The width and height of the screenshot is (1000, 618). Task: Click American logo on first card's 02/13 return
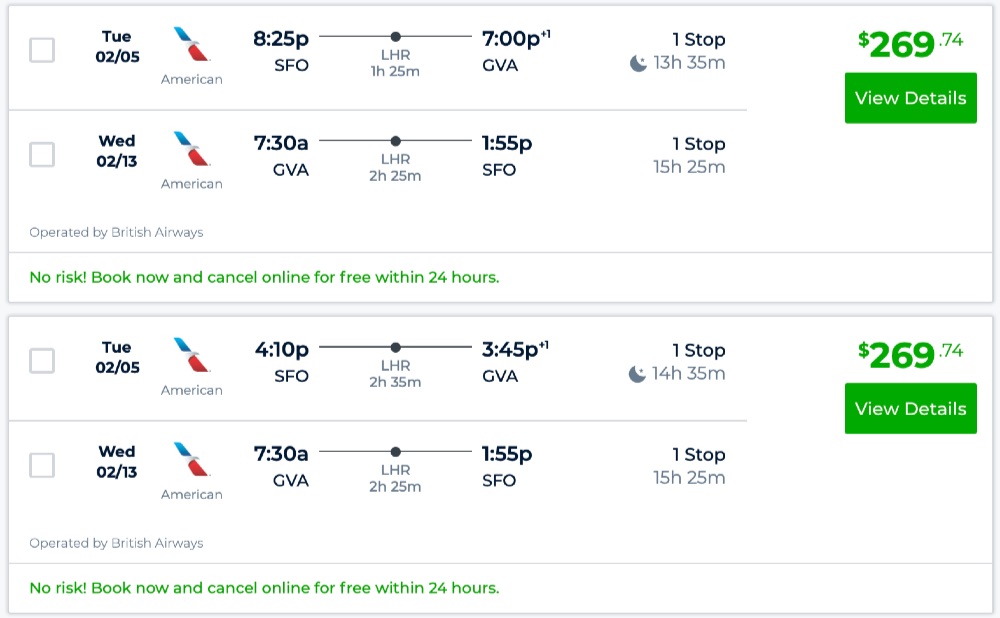pos(192,150)
